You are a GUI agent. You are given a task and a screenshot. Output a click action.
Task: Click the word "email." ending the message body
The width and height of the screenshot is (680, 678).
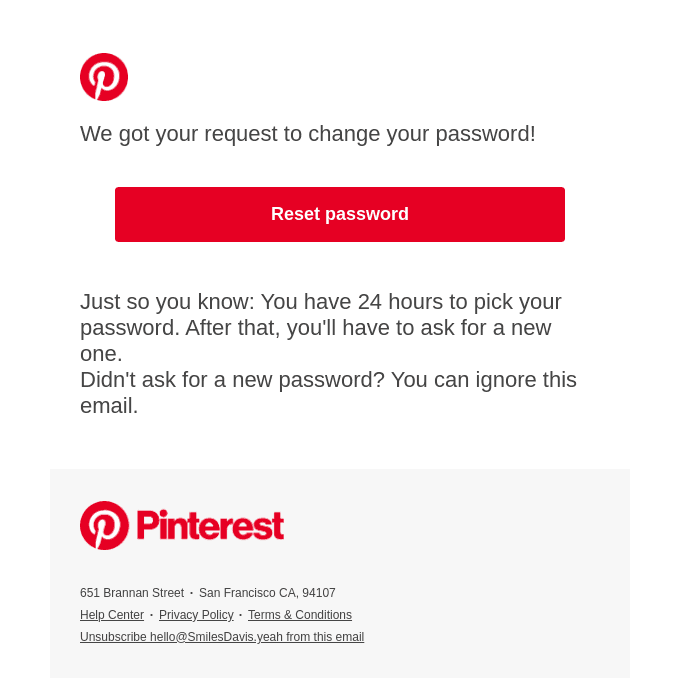[x=109, y=406]
